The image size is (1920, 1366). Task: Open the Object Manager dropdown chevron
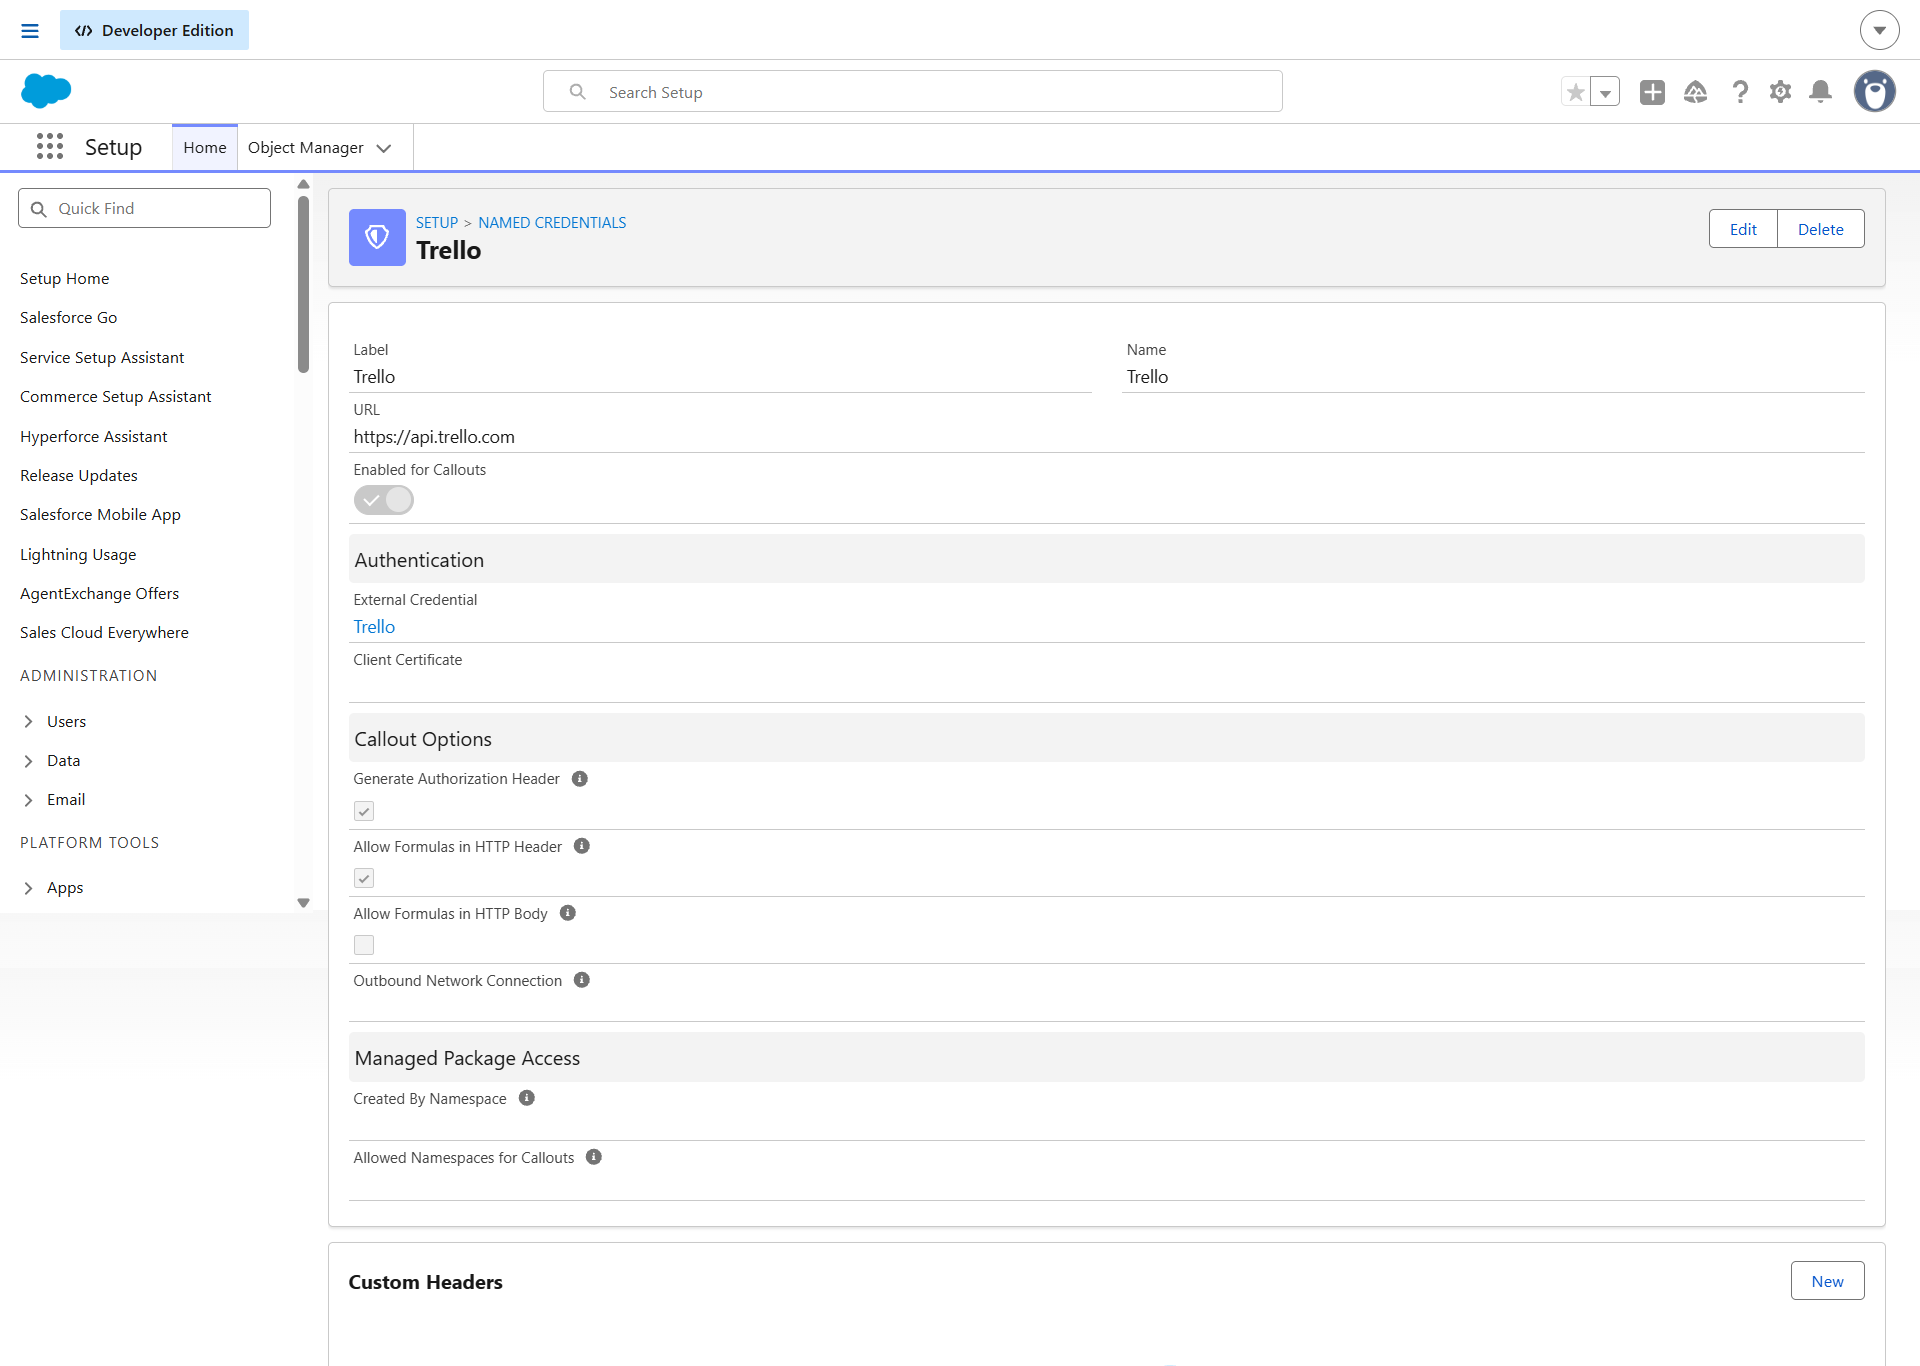(x=384, y=148)
